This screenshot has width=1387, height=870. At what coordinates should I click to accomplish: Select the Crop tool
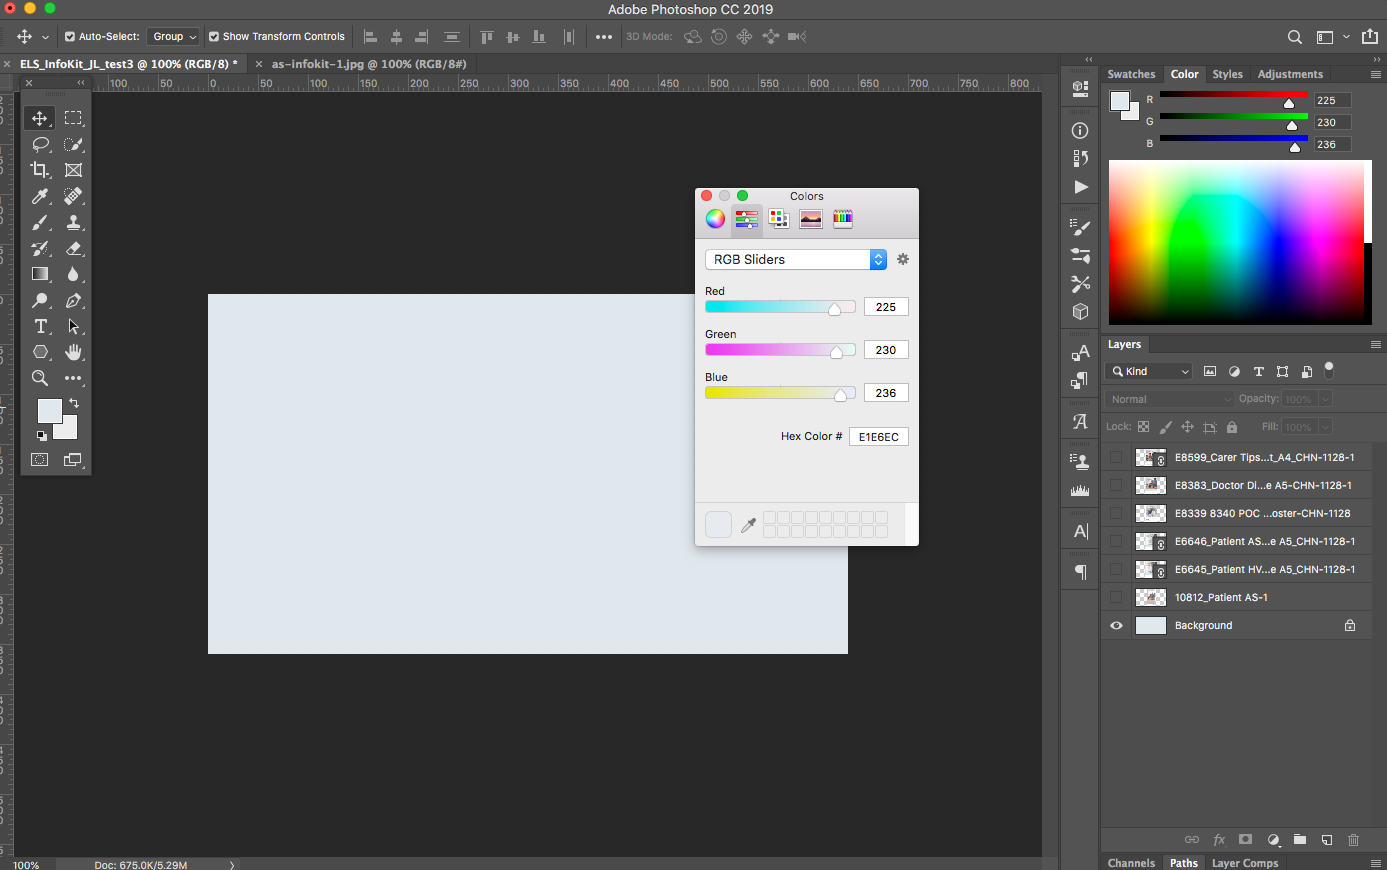pos(40,170)
